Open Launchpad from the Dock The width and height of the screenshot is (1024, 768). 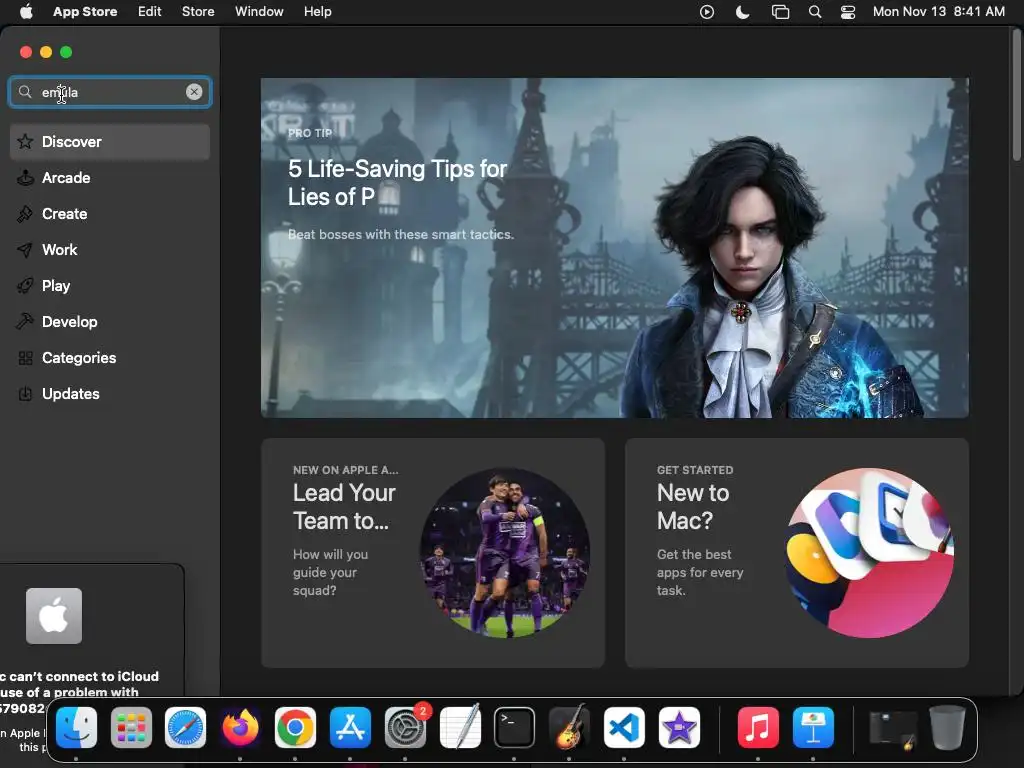131,728
